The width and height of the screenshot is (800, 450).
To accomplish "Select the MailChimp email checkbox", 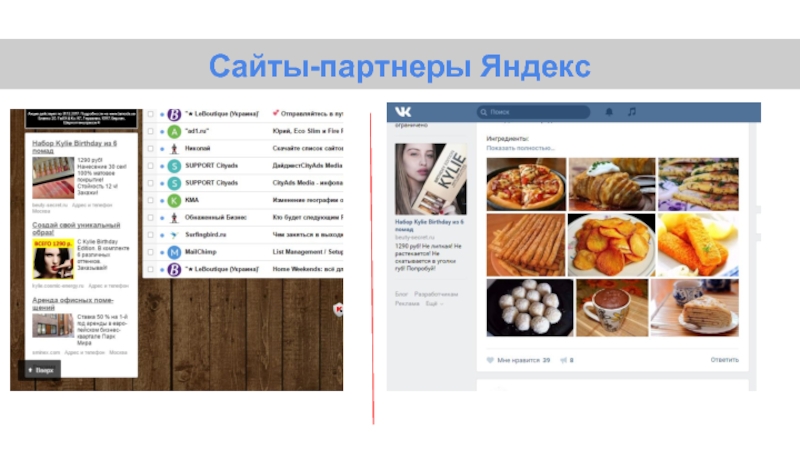I will click(151, 252).
